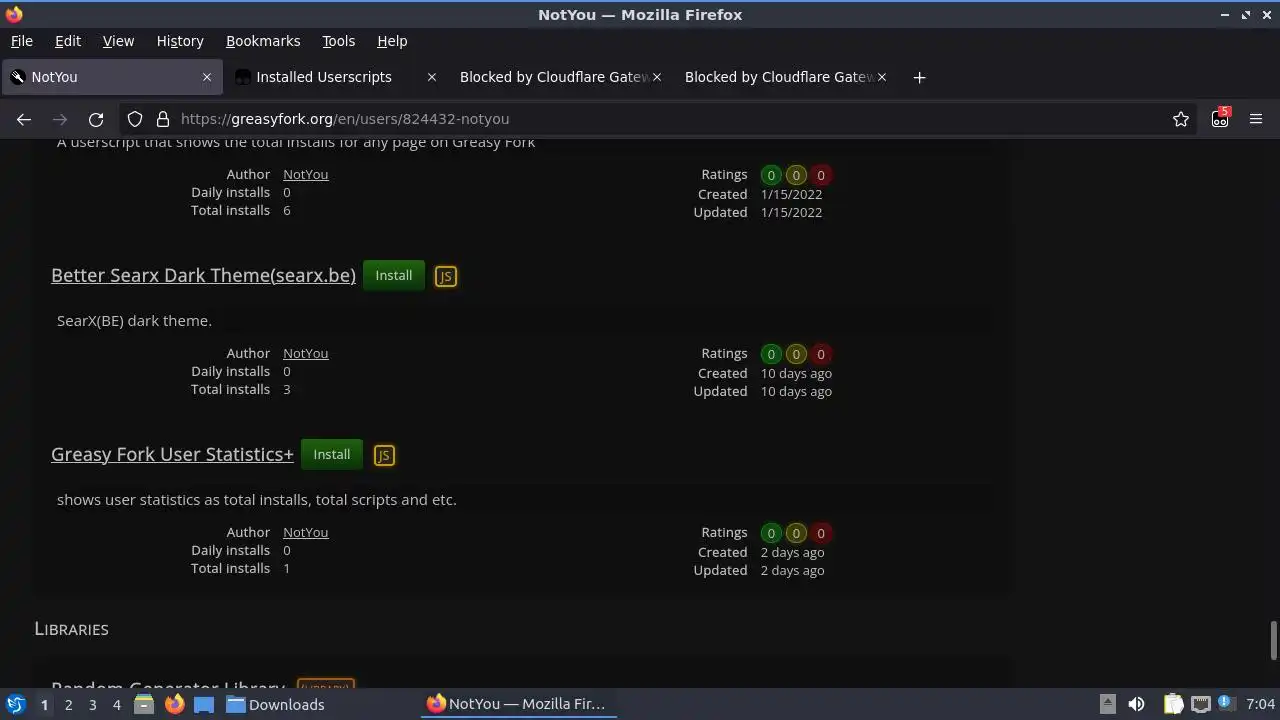
Task: Go back with the browser back arrow
Action: click(24, 119)
